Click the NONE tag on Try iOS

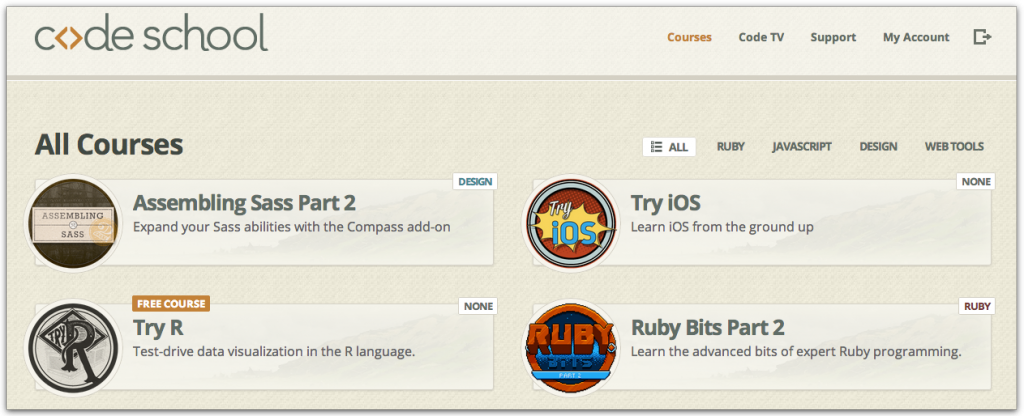(976, 182)
